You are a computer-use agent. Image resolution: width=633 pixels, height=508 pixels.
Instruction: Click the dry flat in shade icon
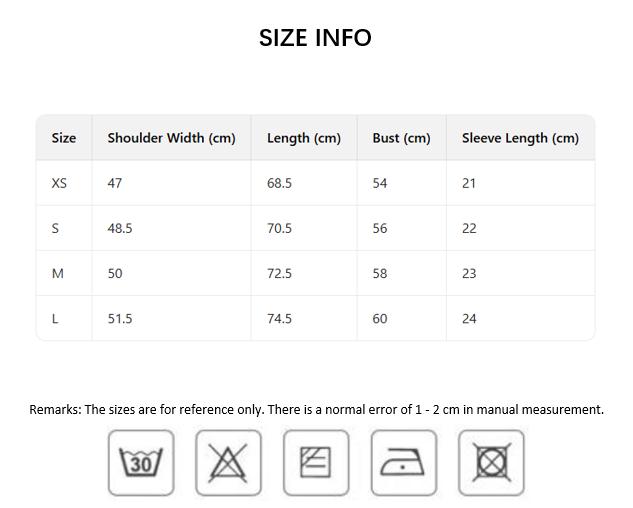click(316, 463)
